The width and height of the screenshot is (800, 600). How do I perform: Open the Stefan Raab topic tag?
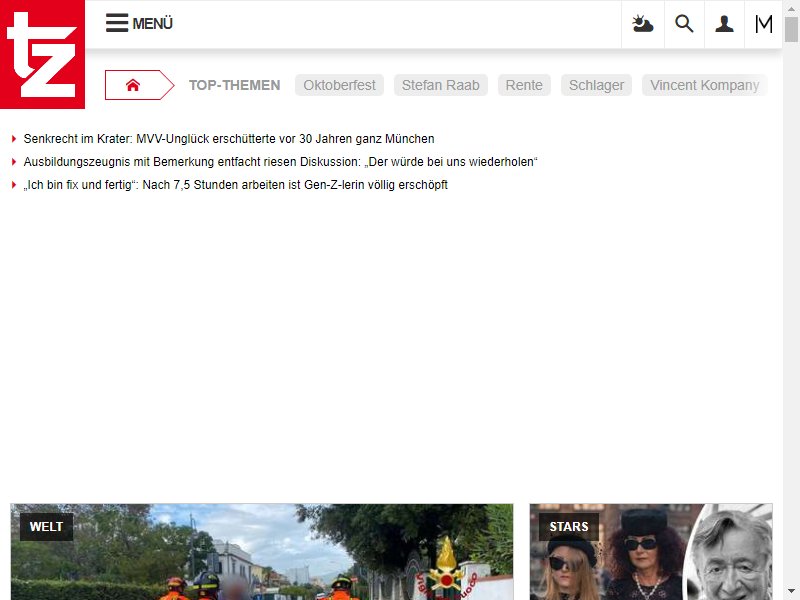pos(440,85)
